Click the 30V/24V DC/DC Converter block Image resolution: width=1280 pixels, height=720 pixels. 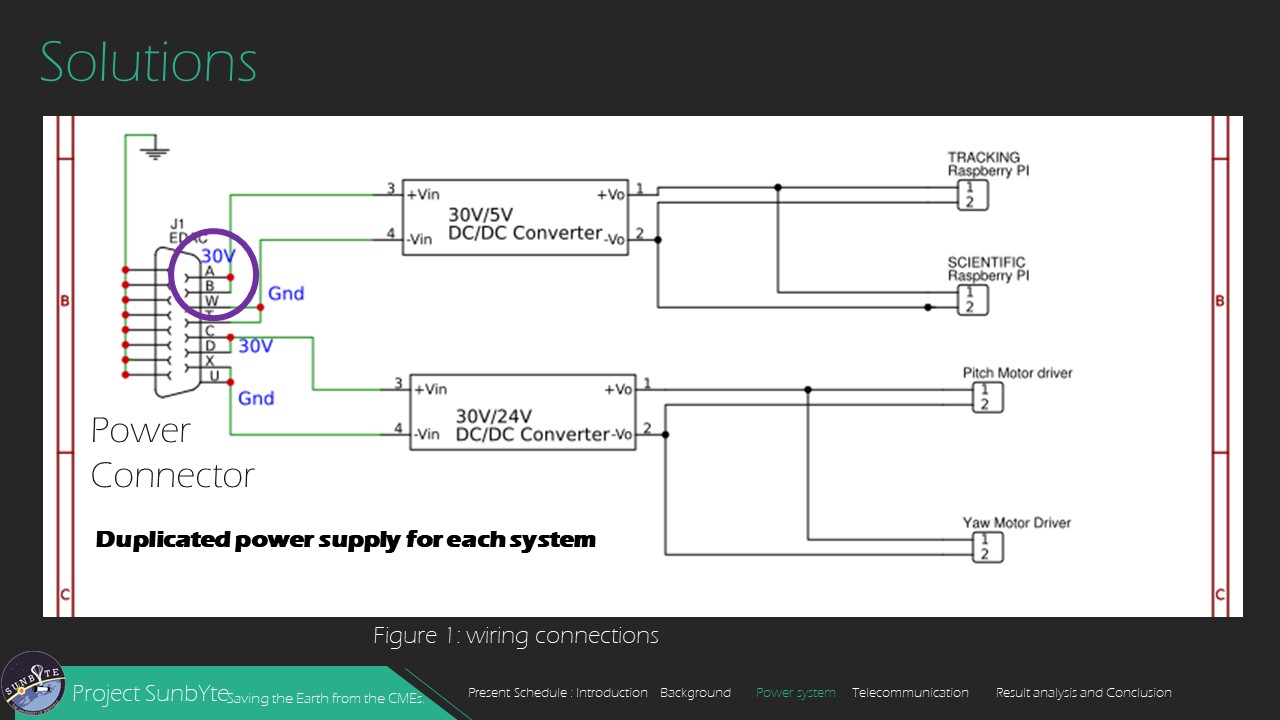coord(523,412)
